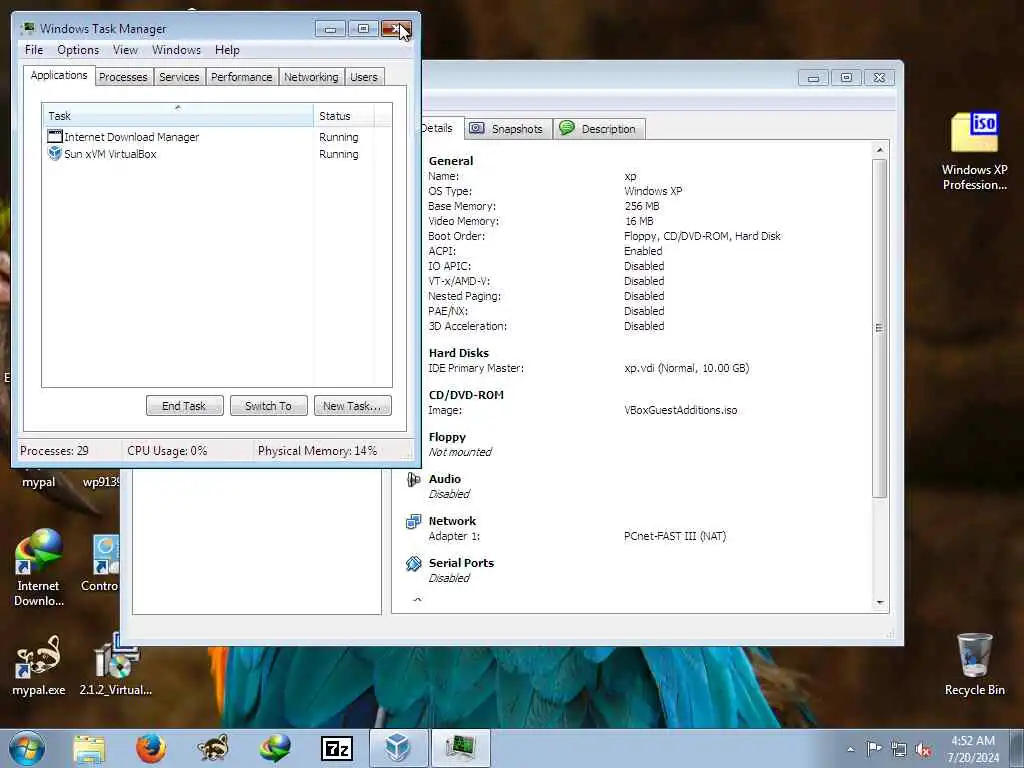This screenshot has height=768, width=1024.
Task: Click the Network icon in VirtualBox details
Action: [413, 522]
